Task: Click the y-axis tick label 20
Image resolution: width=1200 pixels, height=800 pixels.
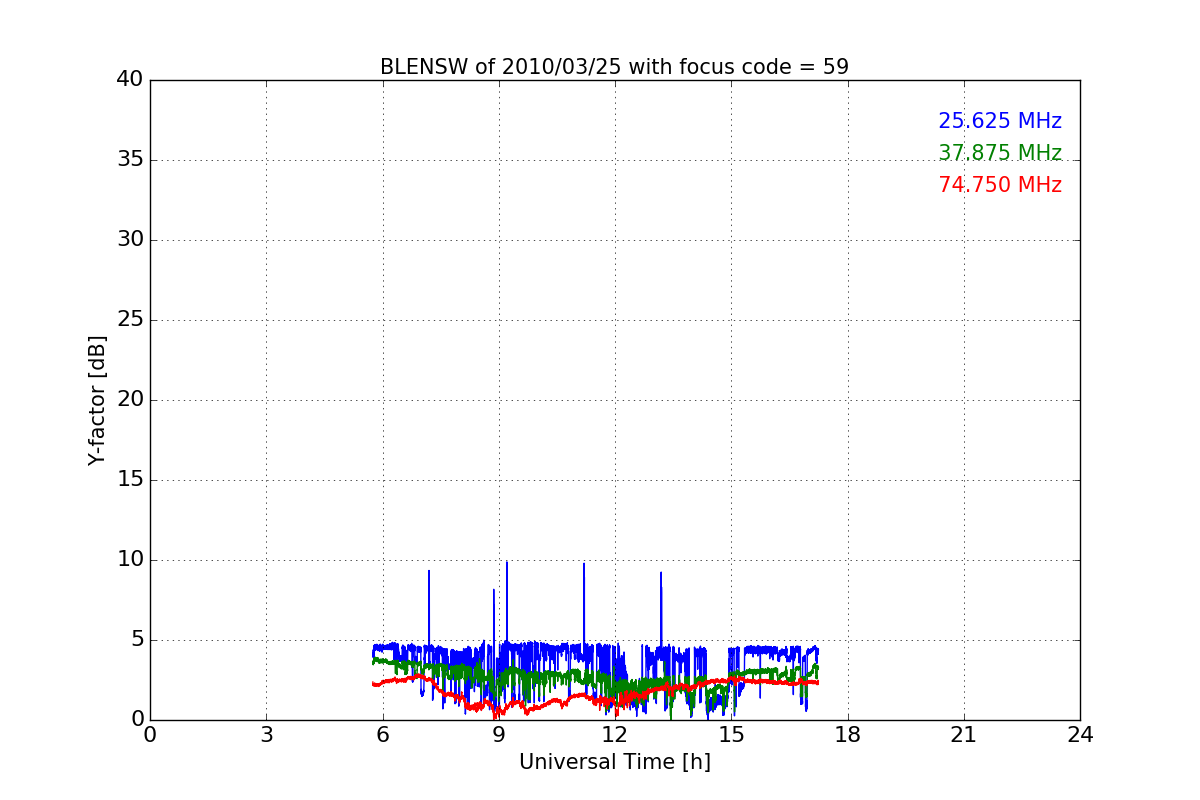Action: point(130,400)
